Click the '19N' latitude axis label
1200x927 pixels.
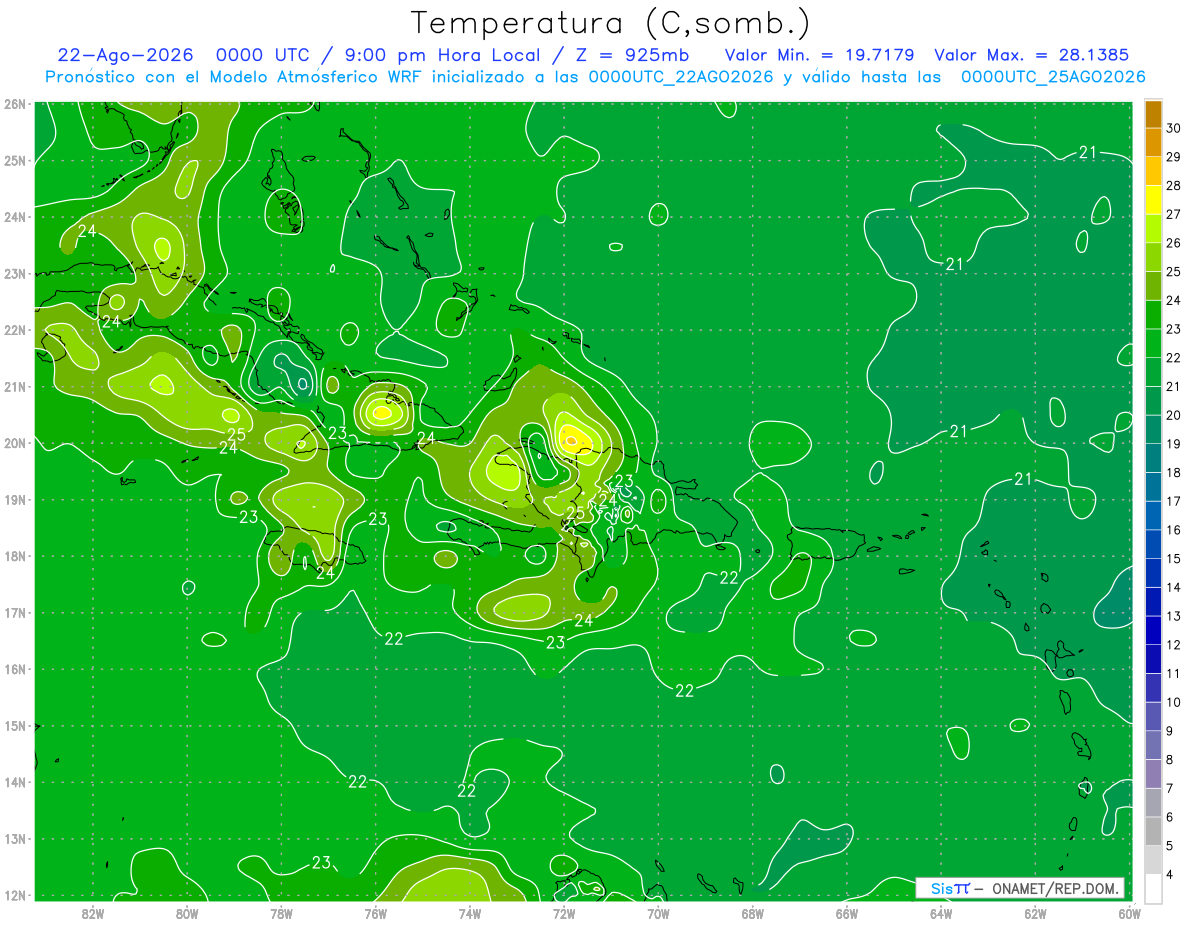pos(15,499)
